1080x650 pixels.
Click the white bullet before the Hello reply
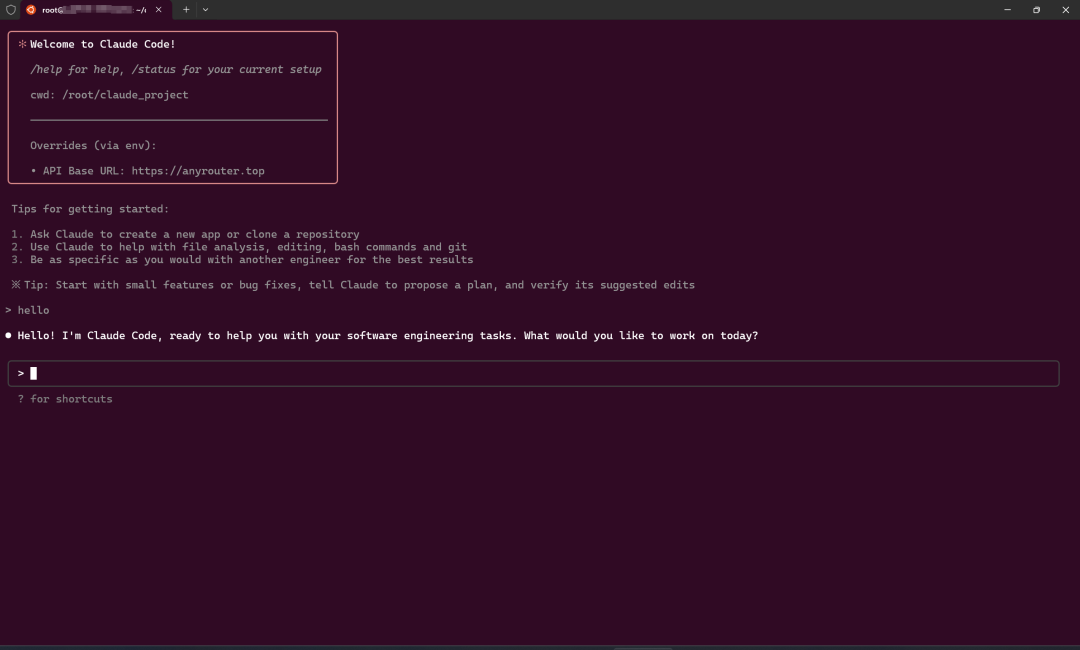click(8, 335)
